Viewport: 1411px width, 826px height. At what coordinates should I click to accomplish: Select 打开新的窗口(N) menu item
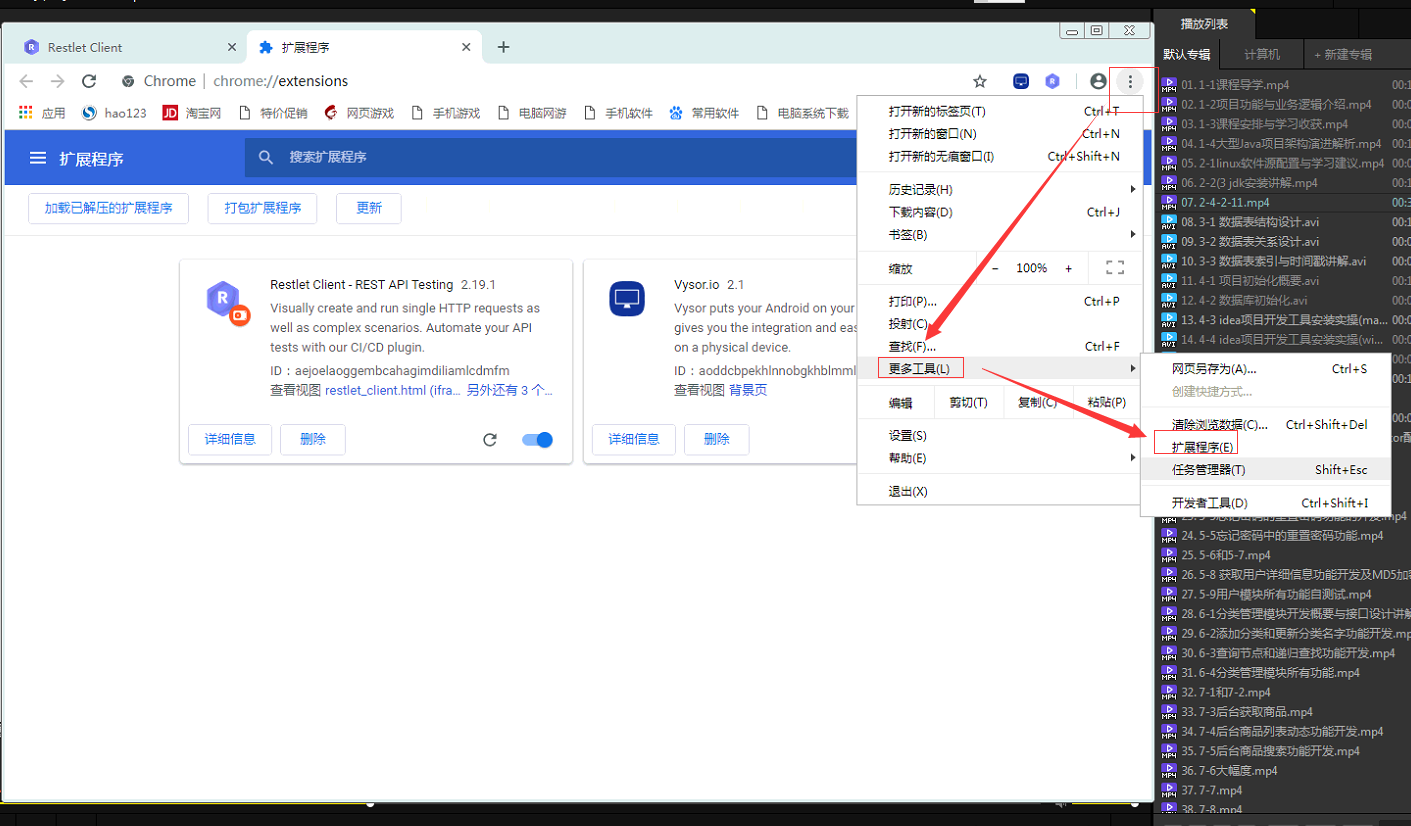click(1000, 134)
